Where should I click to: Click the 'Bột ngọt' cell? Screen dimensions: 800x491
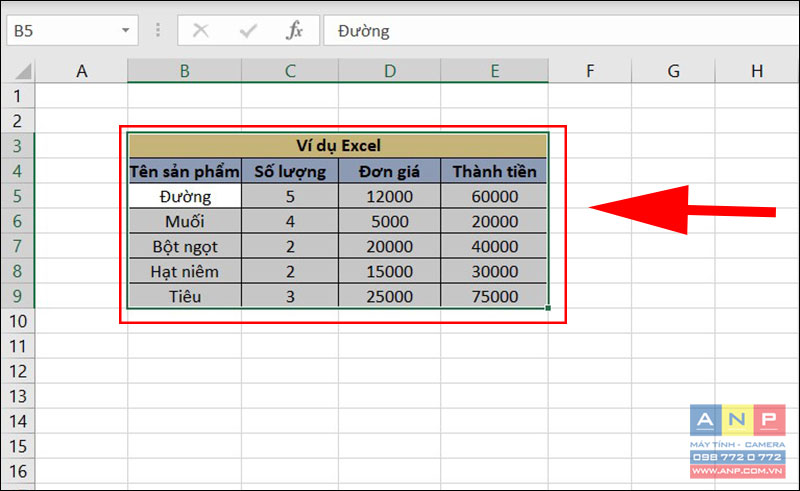pyautogui.click(x=185, y=246)
